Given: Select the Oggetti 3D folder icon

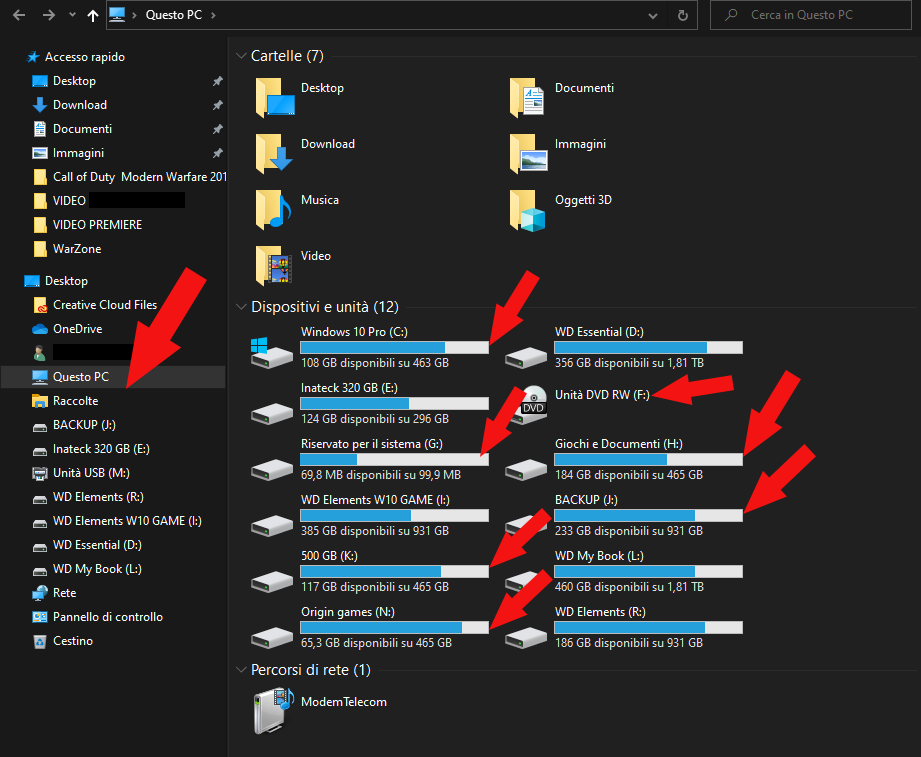Looking at the screenshot, I should click(x=527, y=210).
